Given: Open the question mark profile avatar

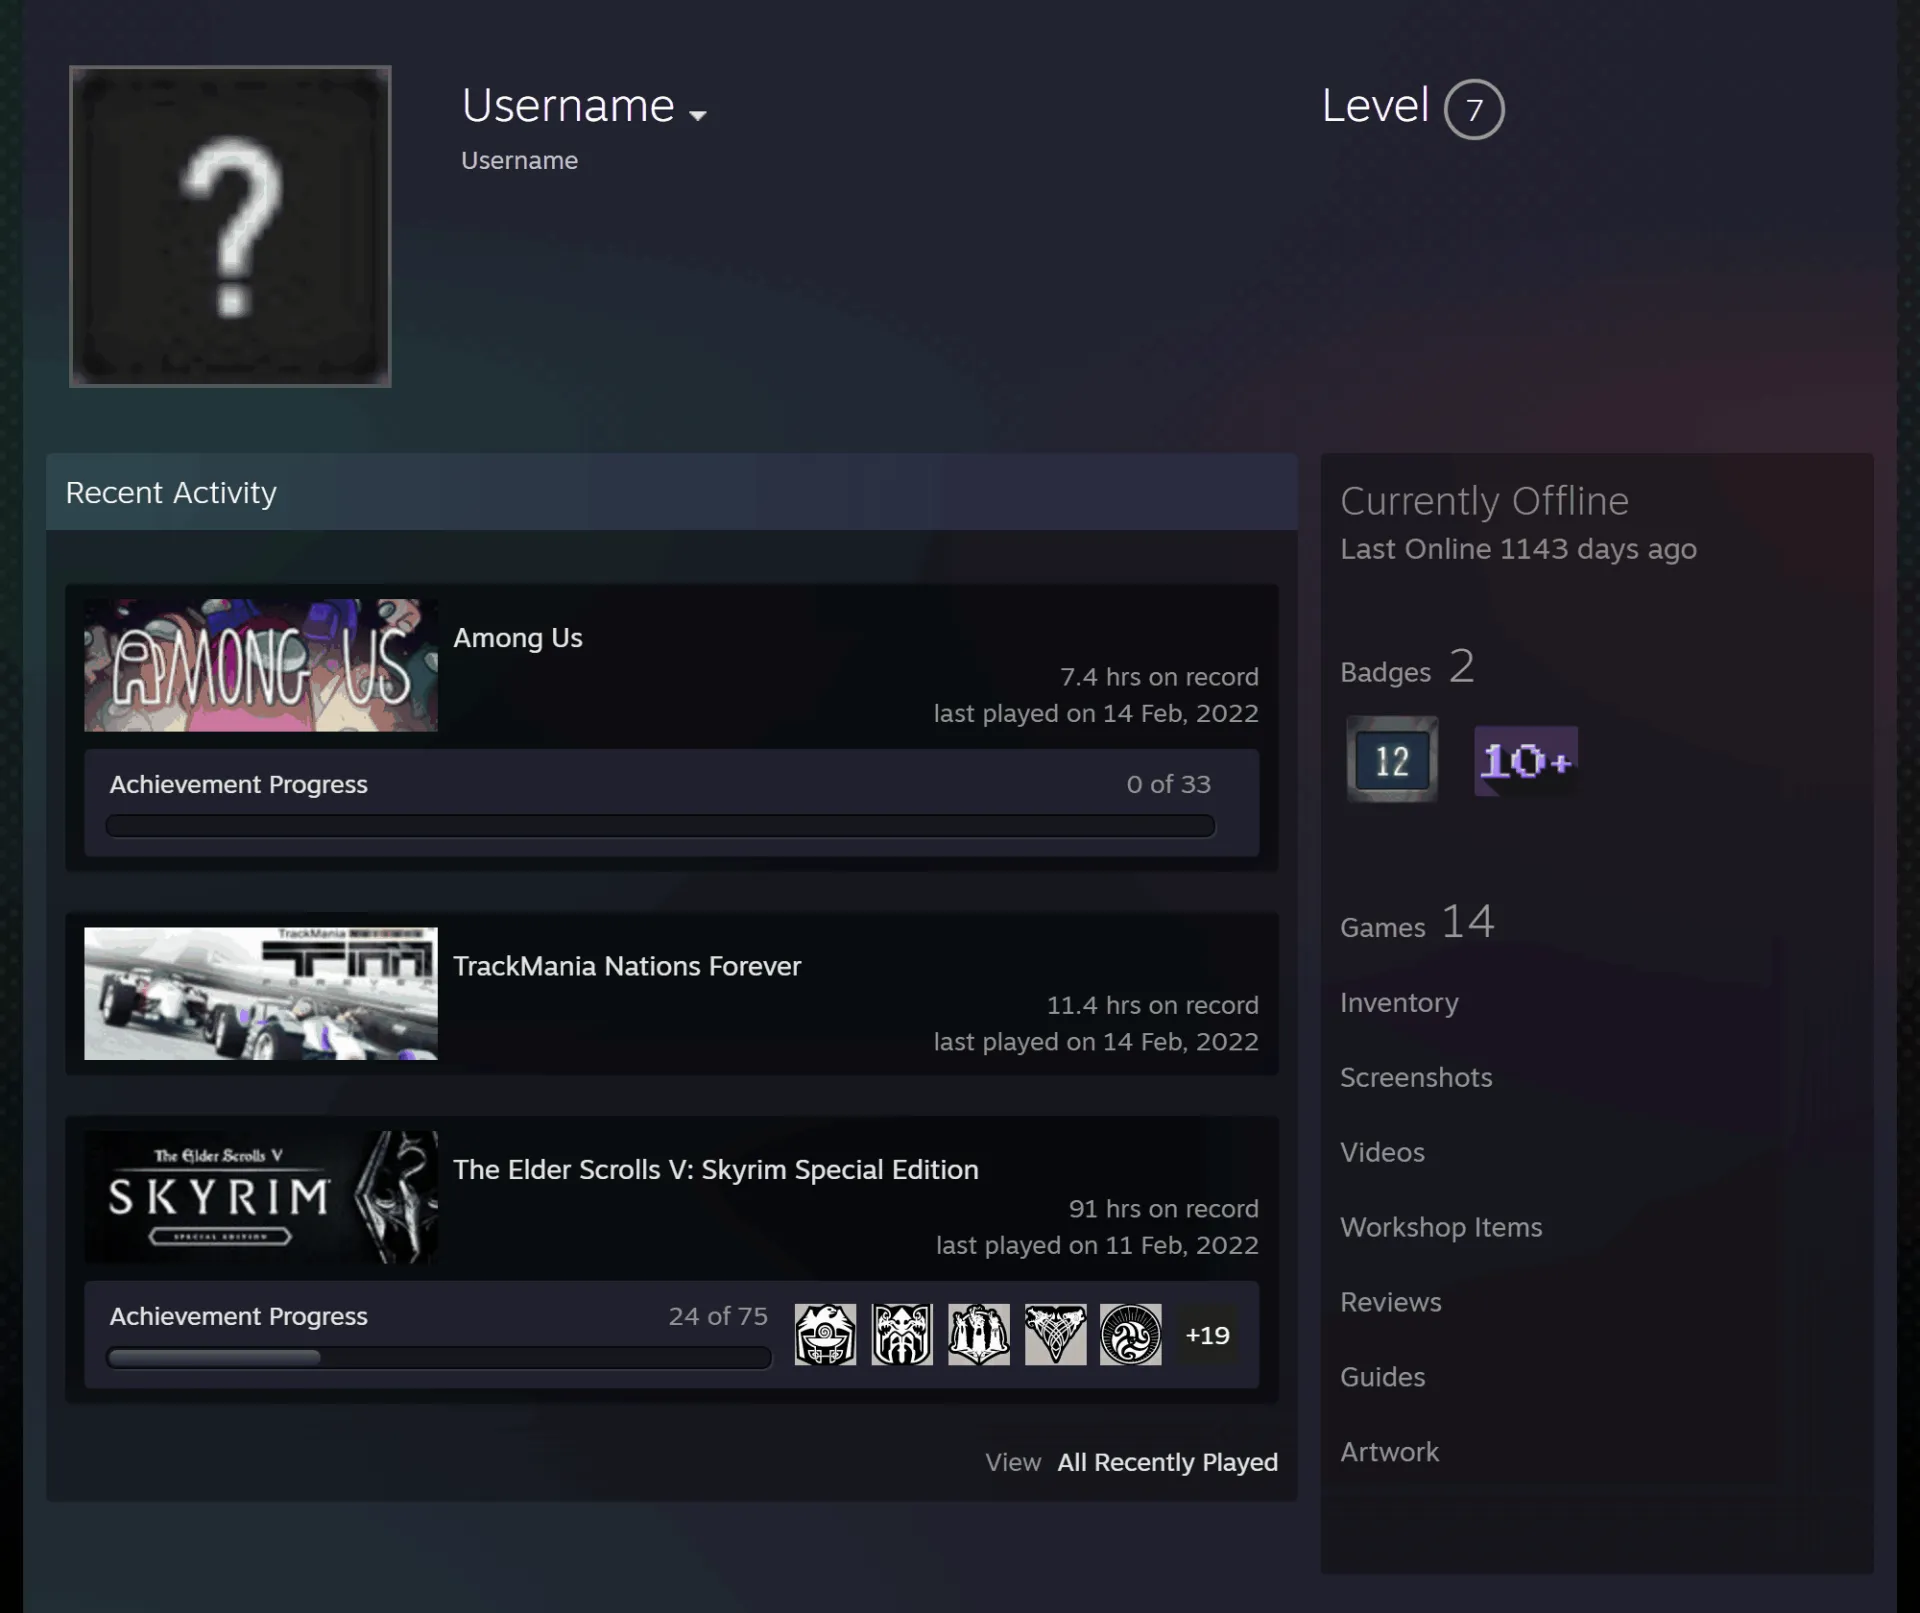Looking at the screenshot, I should (x=230, y=226).
